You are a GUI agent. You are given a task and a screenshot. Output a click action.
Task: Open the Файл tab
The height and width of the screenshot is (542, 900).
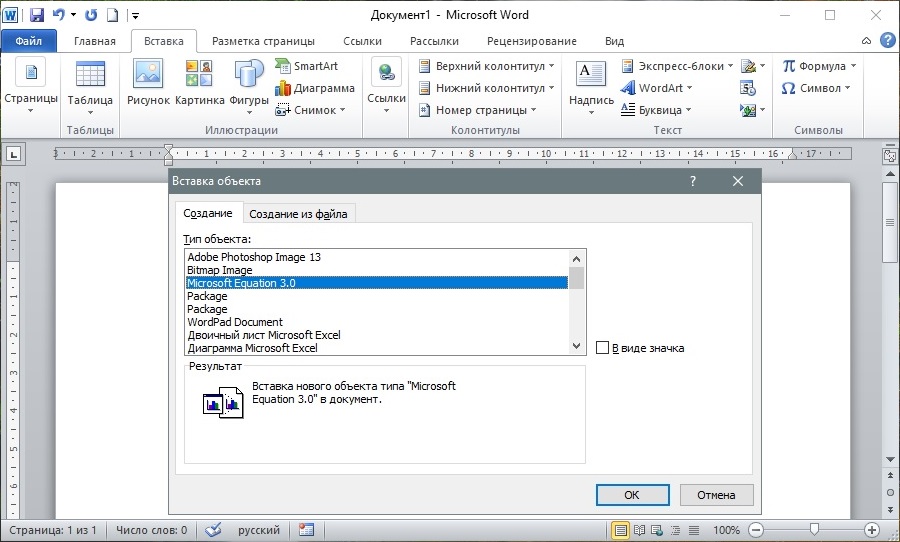[x=29, y=41]
